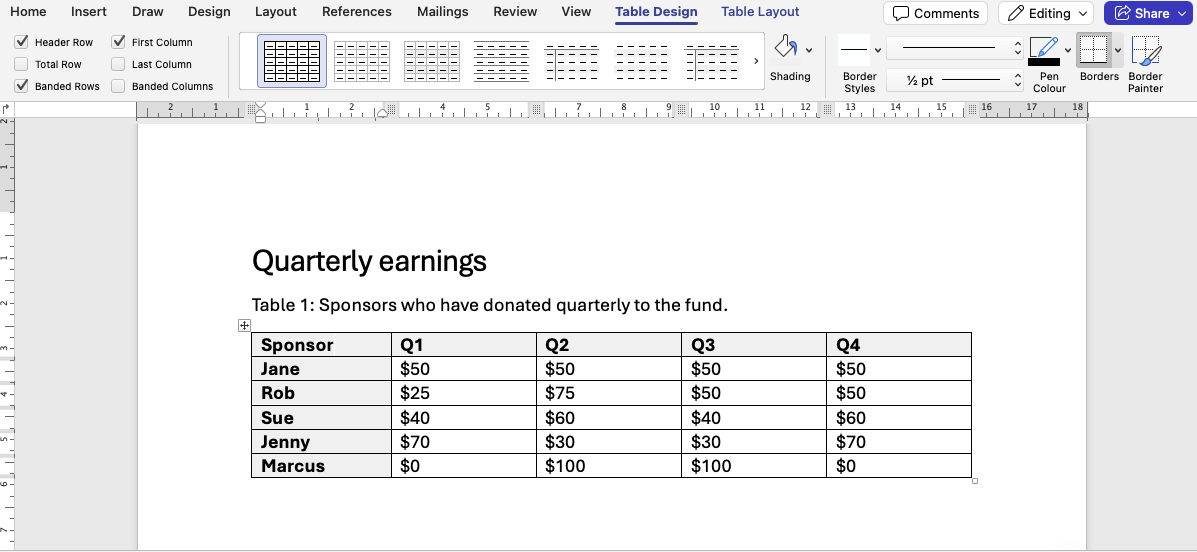
Task: Go to the References tab
Action: tap(357, 11)
